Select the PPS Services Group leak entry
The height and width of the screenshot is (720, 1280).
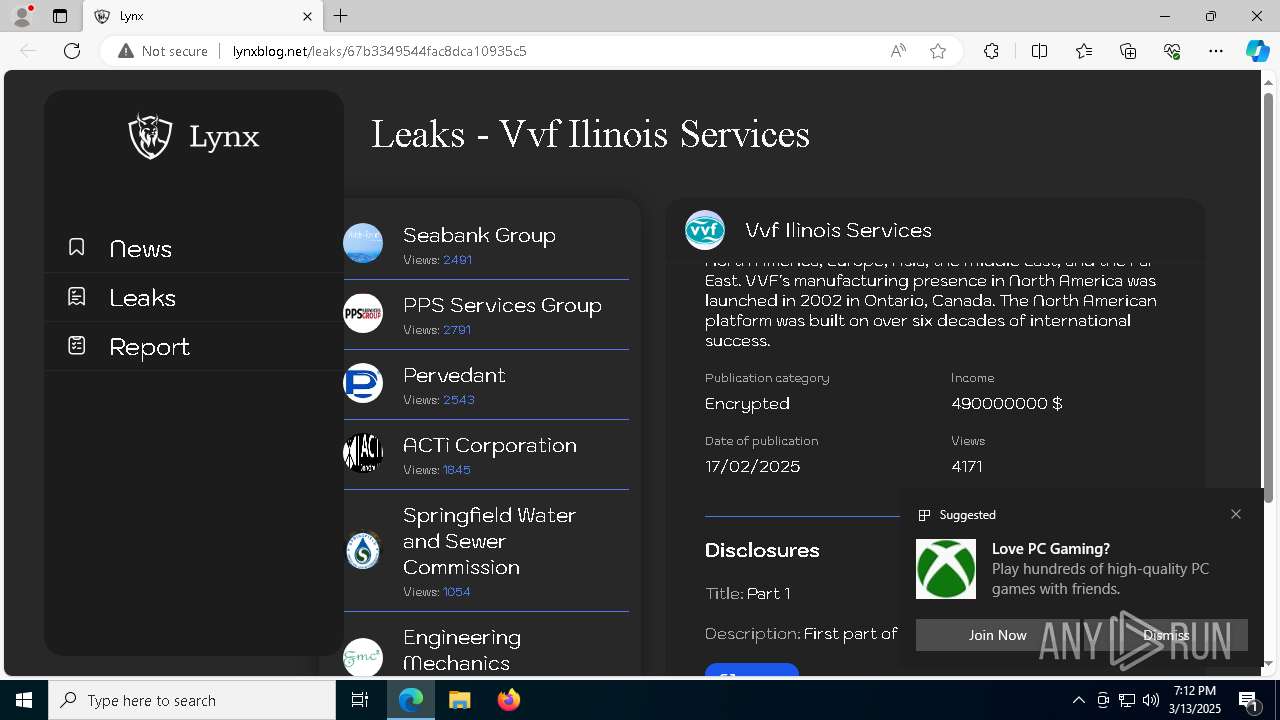tap(486, 314)
